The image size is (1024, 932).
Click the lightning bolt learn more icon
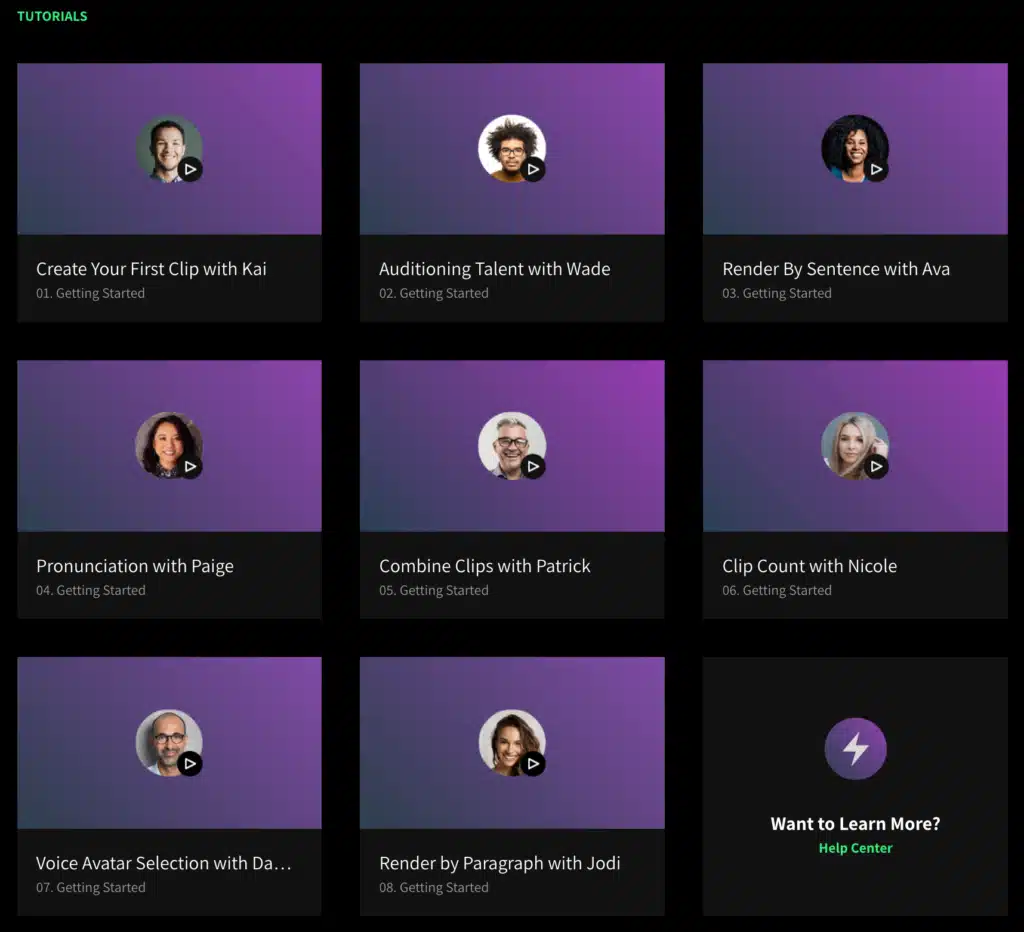[x=855, y=748]
